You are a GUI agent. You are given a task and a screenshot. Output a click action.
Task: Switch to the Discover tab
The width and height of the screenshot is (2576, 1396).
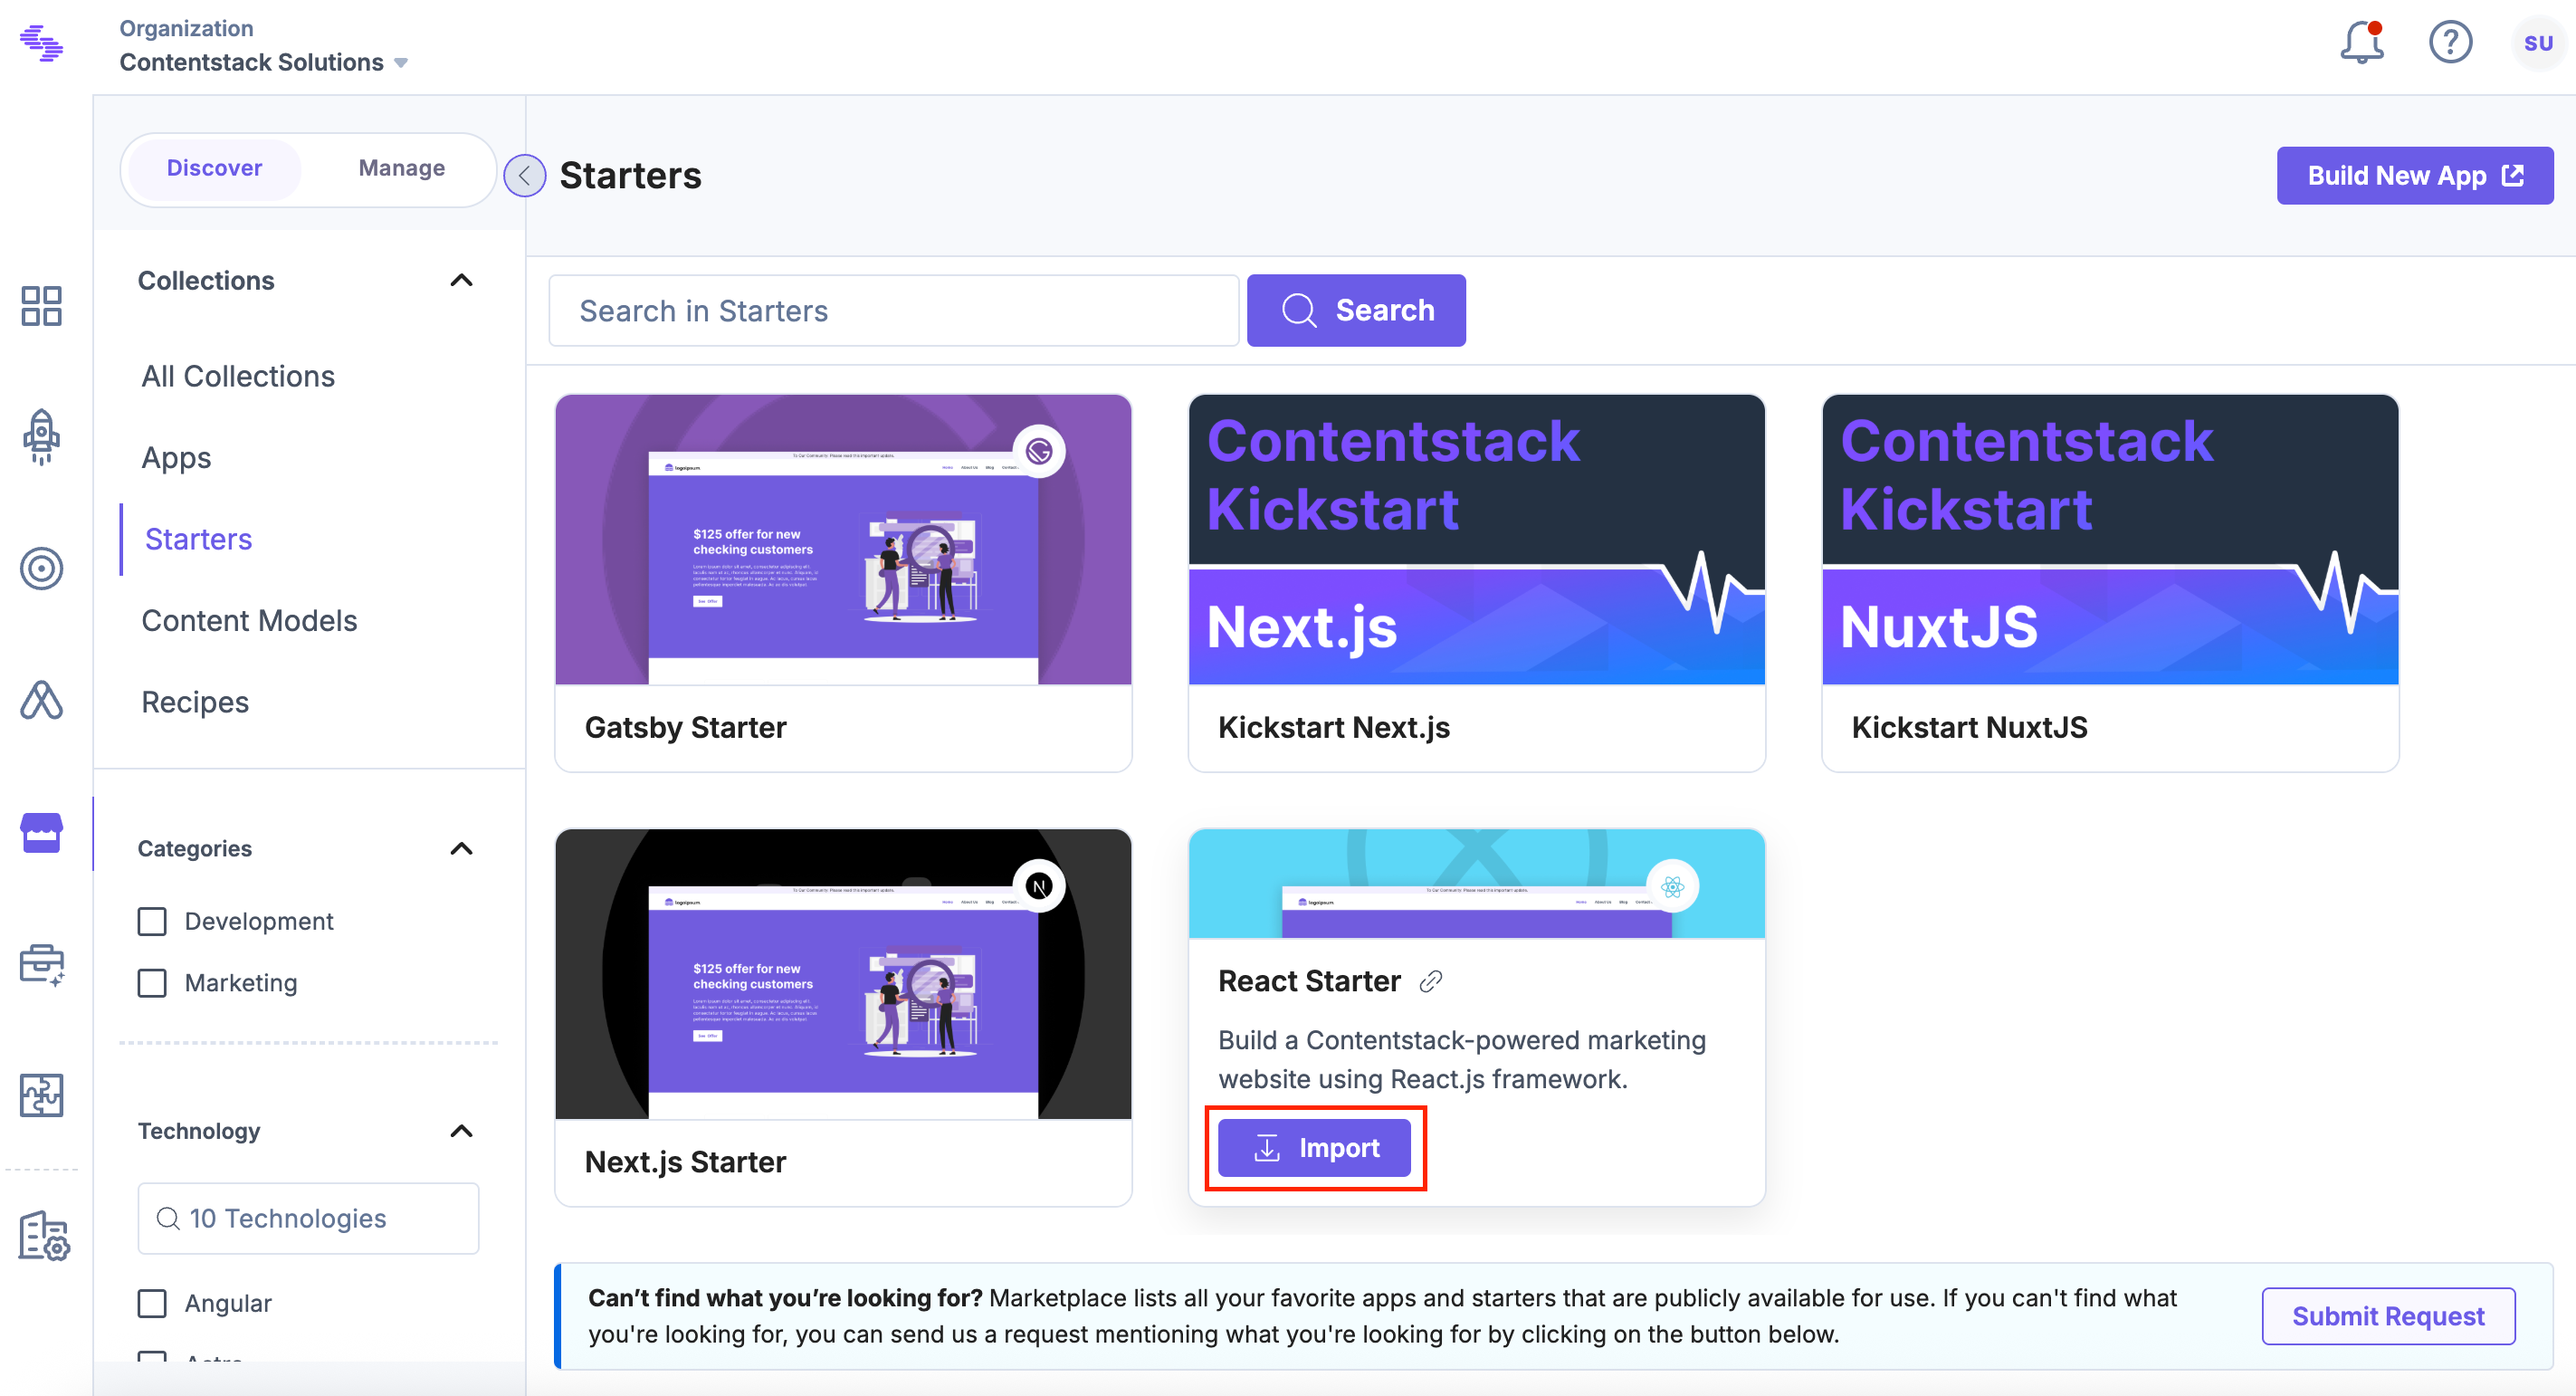point(214,168)
